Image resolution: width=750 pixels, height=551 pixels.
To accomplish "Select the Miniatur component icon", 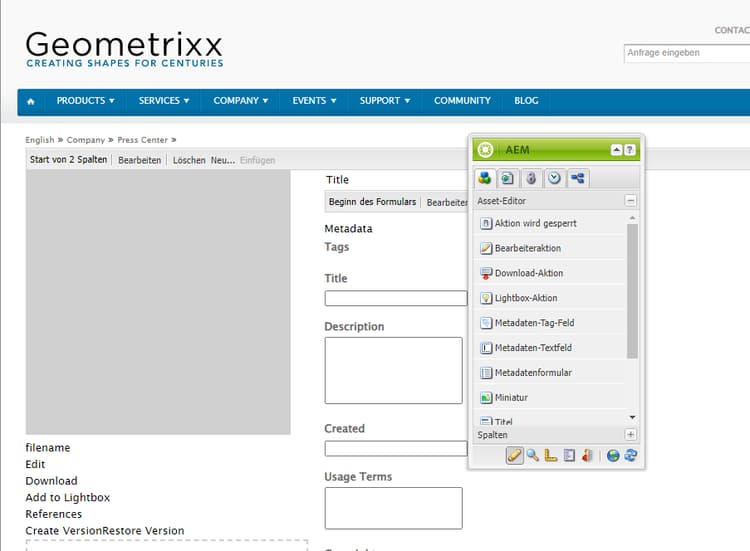I will [x=485, y=397].
